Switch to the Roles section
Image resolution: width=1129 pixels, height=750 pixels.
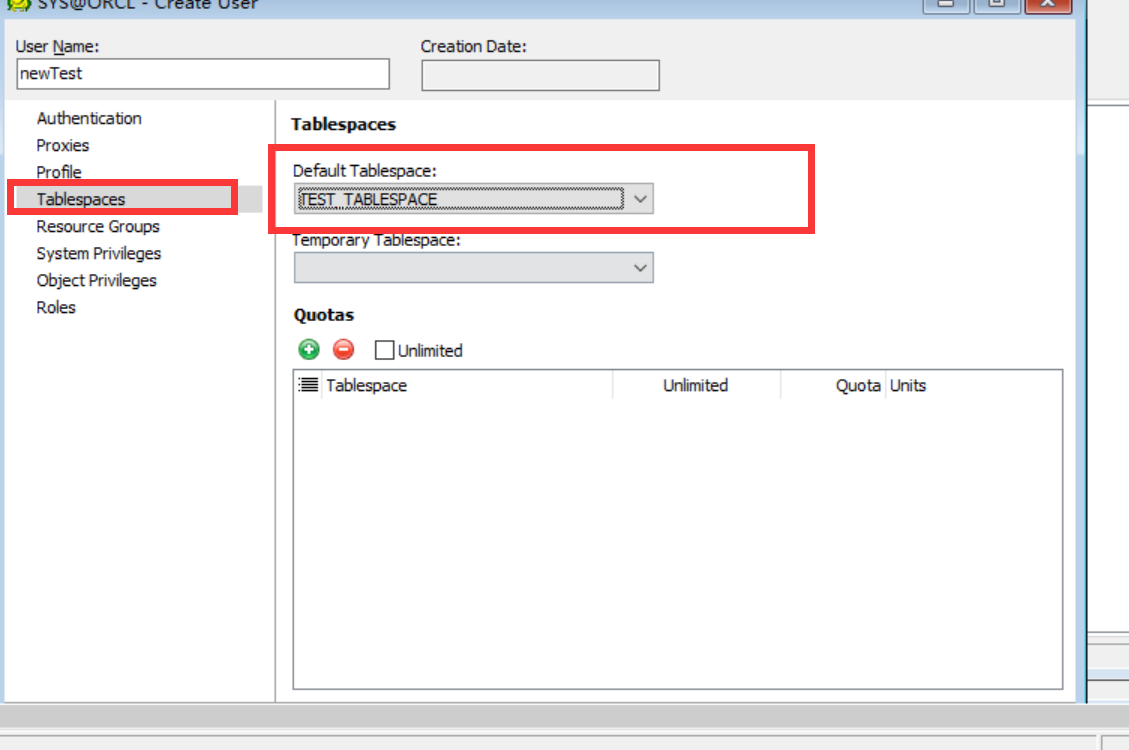[x=56, y=307]
